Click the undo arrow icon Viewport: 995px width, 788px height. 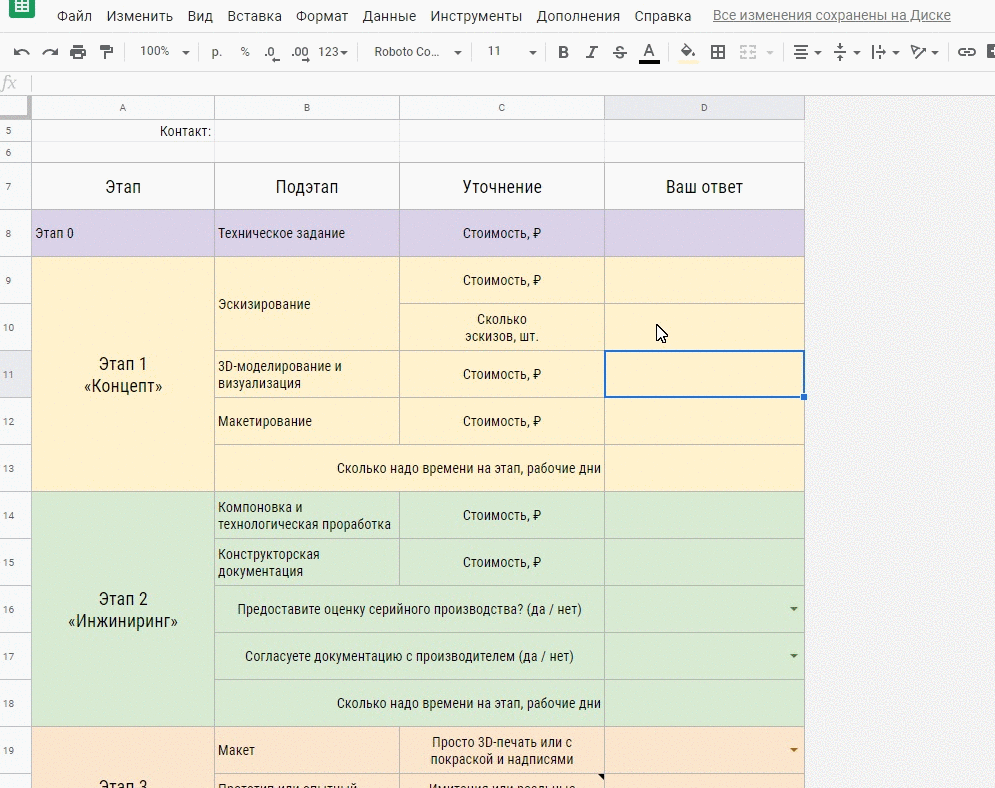(22, 52)
